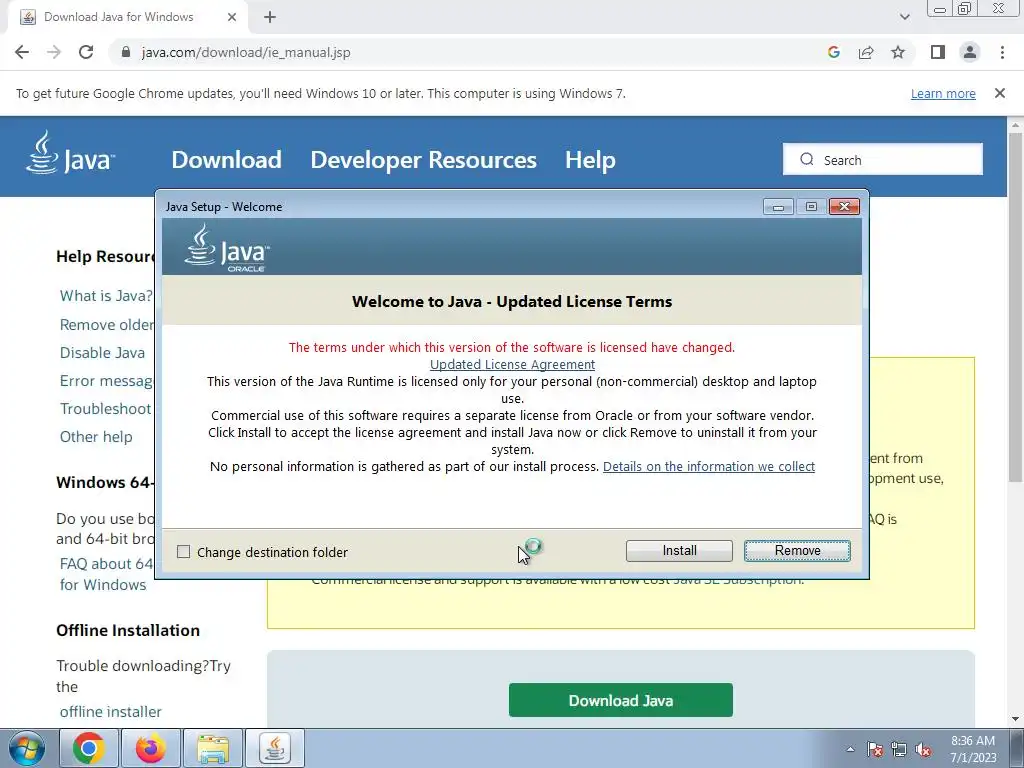The height and width of the screenshot is (768, 1024).
Task: Open Chrome's three-dot menu
Action: pos(1002,52)
